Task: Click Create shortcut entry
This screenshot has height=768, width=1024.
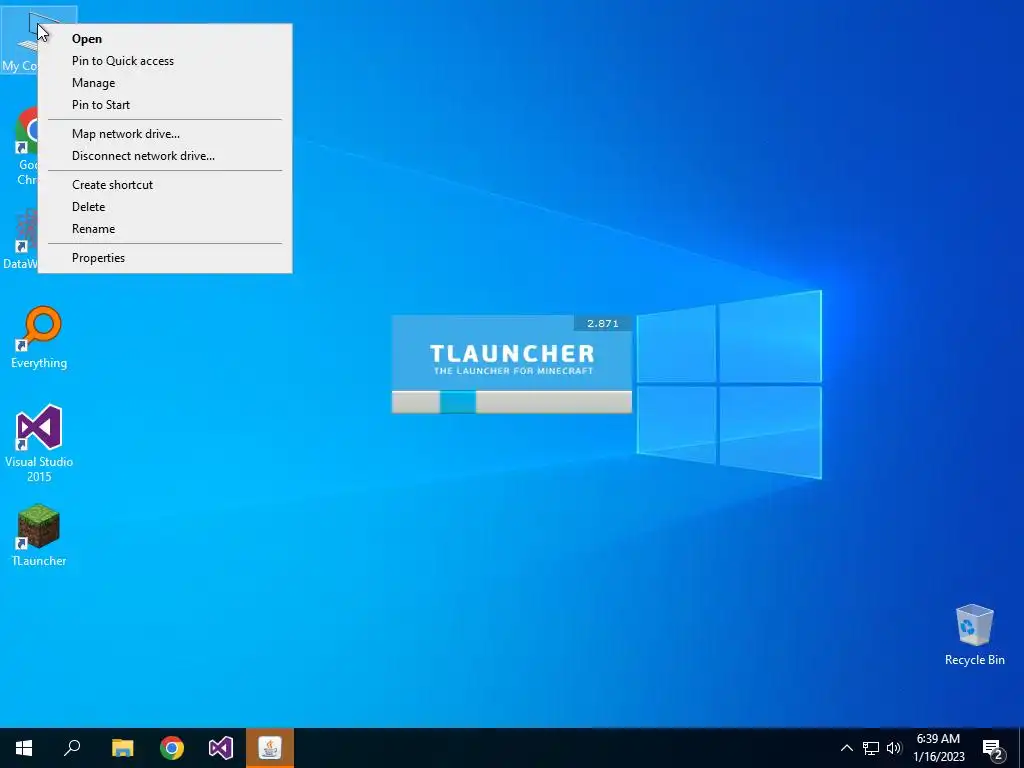Action: coord(165,185)
